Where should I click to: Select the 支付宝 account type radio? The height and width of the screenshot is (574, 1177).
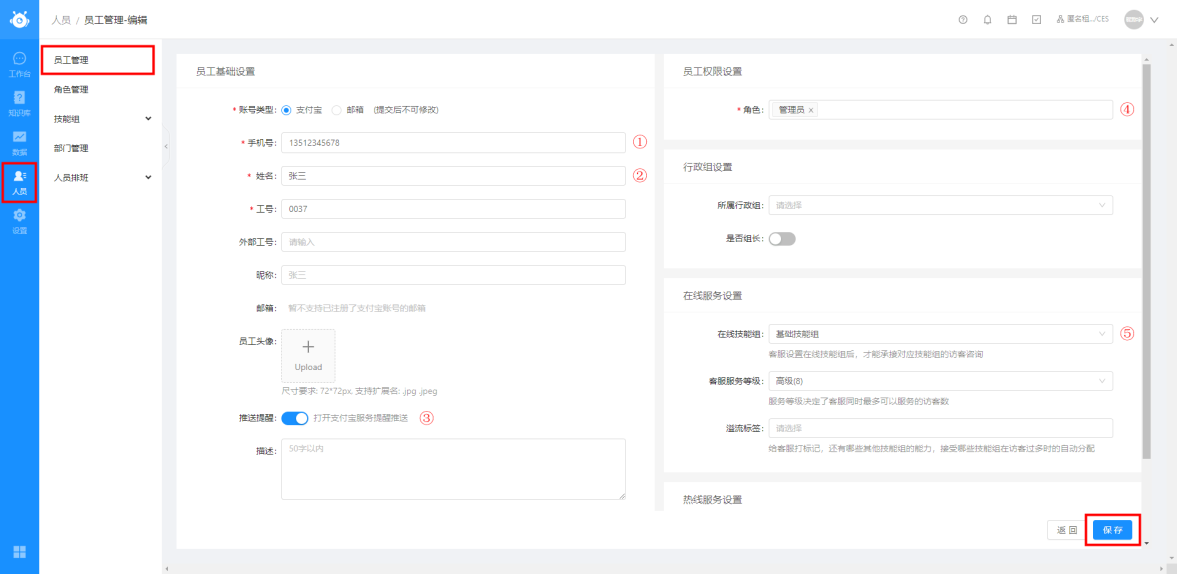pos(286,110)
